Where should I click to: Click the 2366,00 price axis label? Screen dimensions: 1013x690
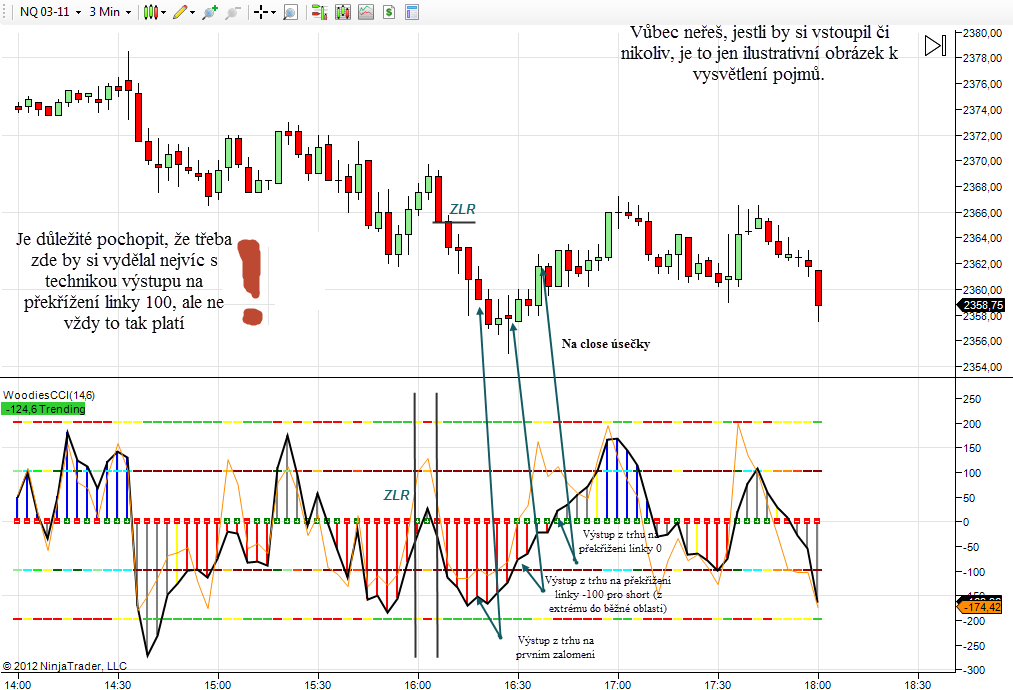(983, 213)
